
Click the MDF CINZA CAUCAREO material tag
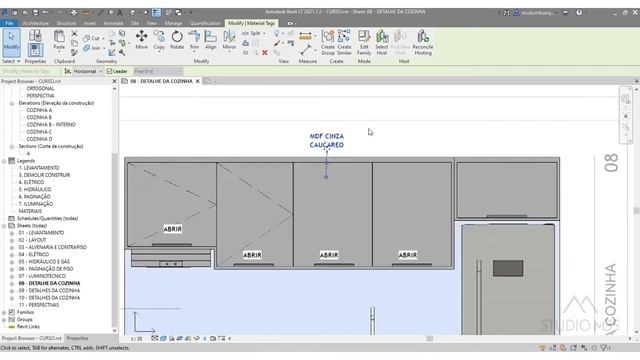coord(327,140)
